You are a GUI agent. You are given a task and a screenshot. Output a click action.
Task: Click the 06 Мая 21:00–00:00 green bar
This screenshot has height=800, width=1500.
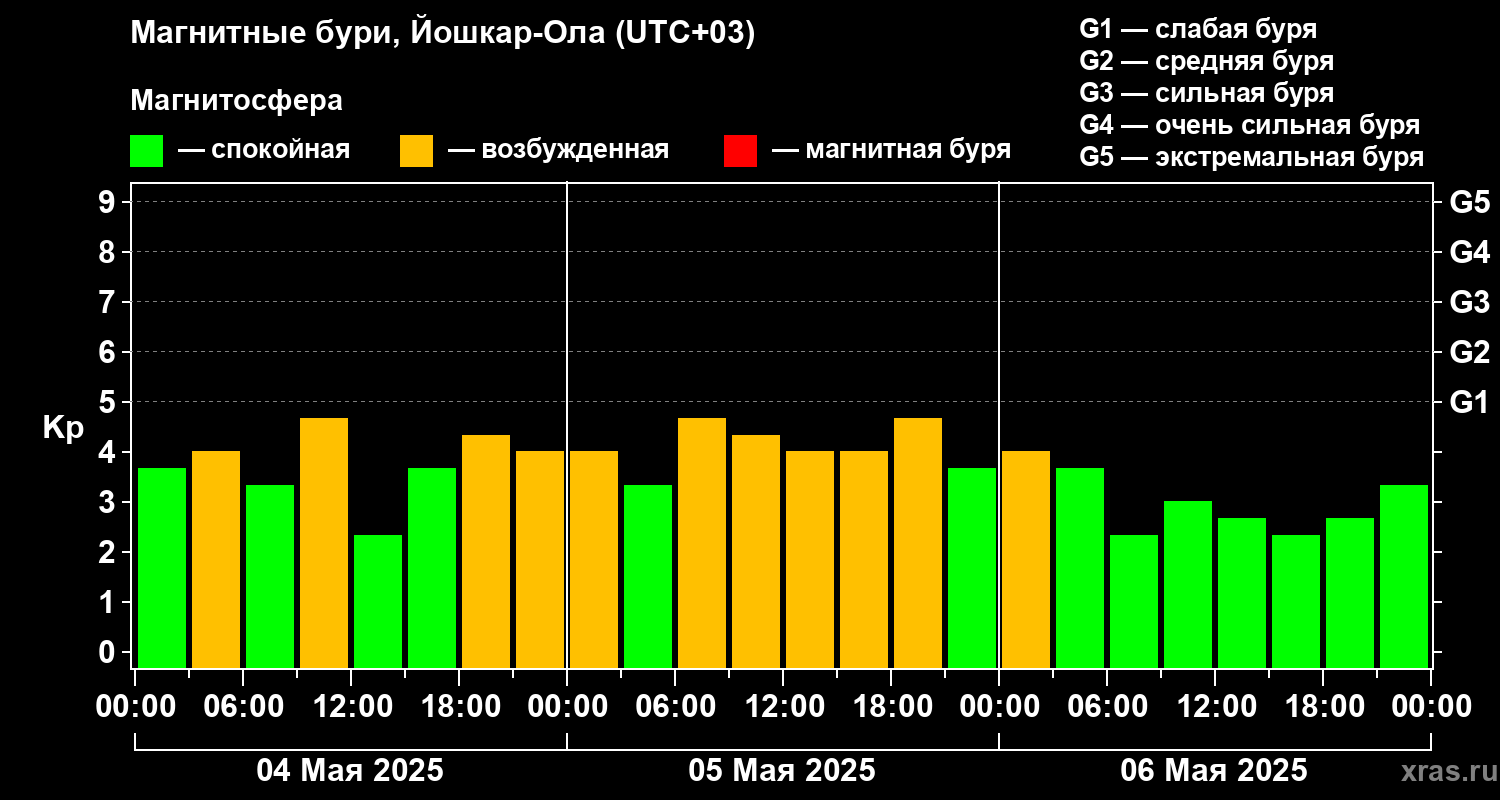[x=1404, y=576]
